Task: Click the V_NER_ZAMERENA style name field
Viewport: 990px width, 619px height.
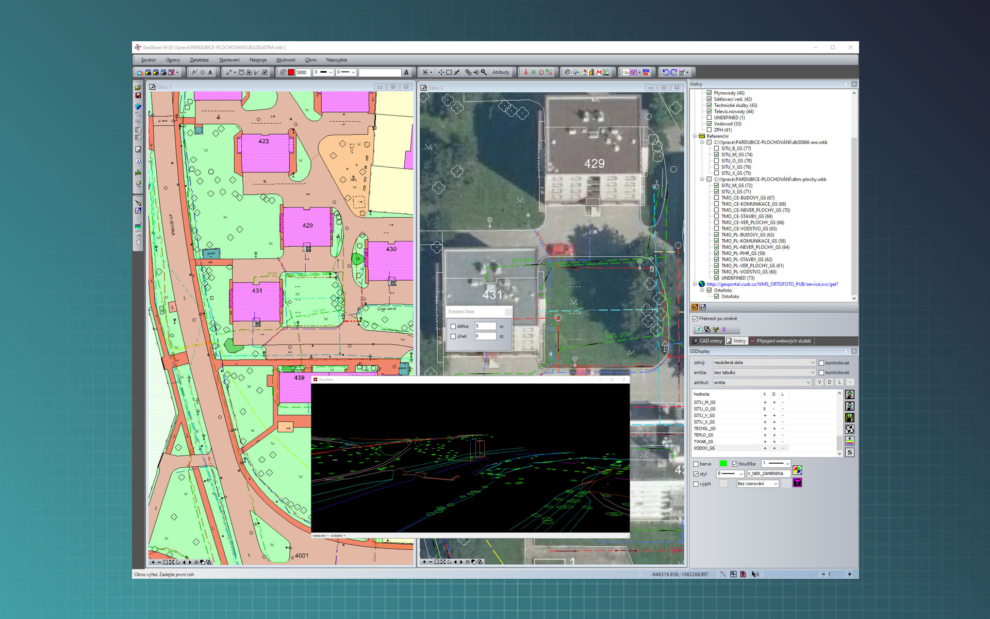Action: [769, 474]
